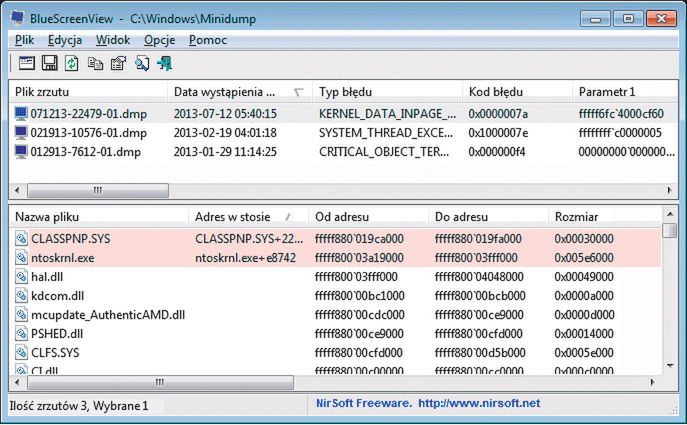Click lower pane vertical scrollbar thumb
687x425 pixels.
point(669,230)
